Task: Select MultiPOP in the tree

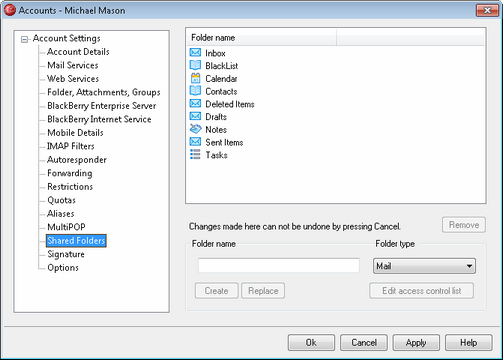Action: [66, 227]
